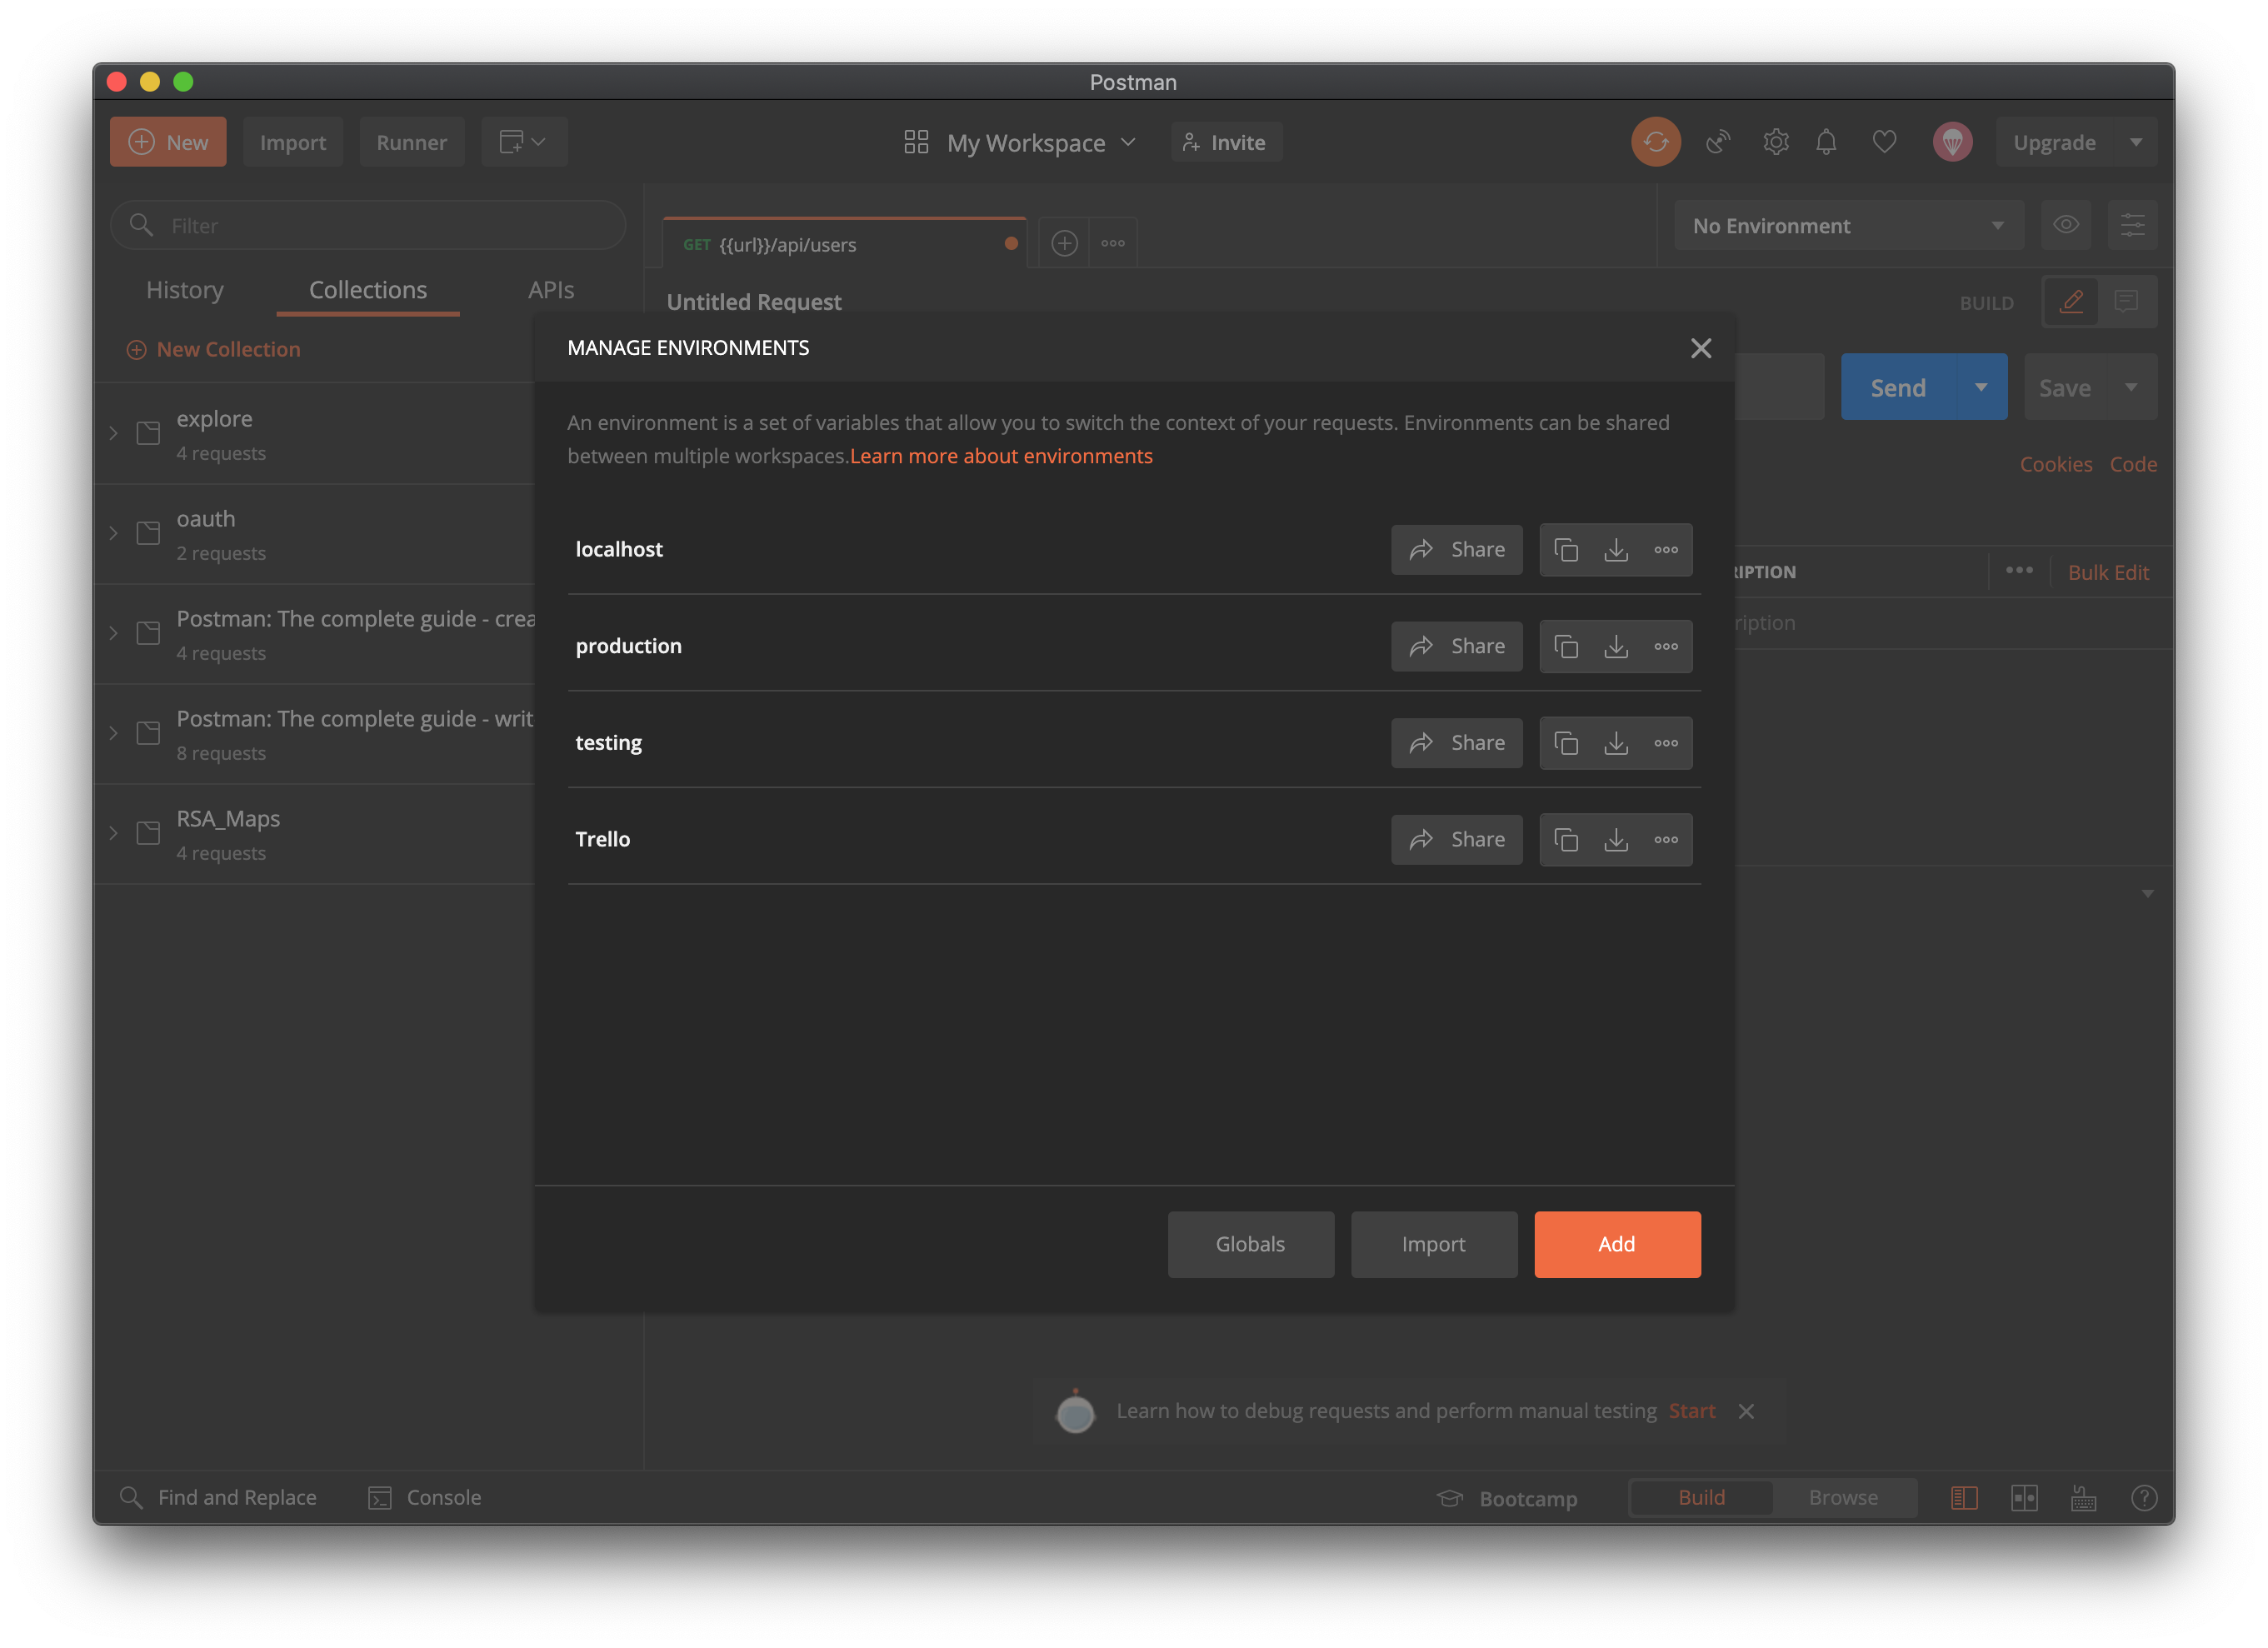Click the heart icon in header
Image resolution: width=2268 pixels, height=1648 pixels.
tap(1884, 142)
